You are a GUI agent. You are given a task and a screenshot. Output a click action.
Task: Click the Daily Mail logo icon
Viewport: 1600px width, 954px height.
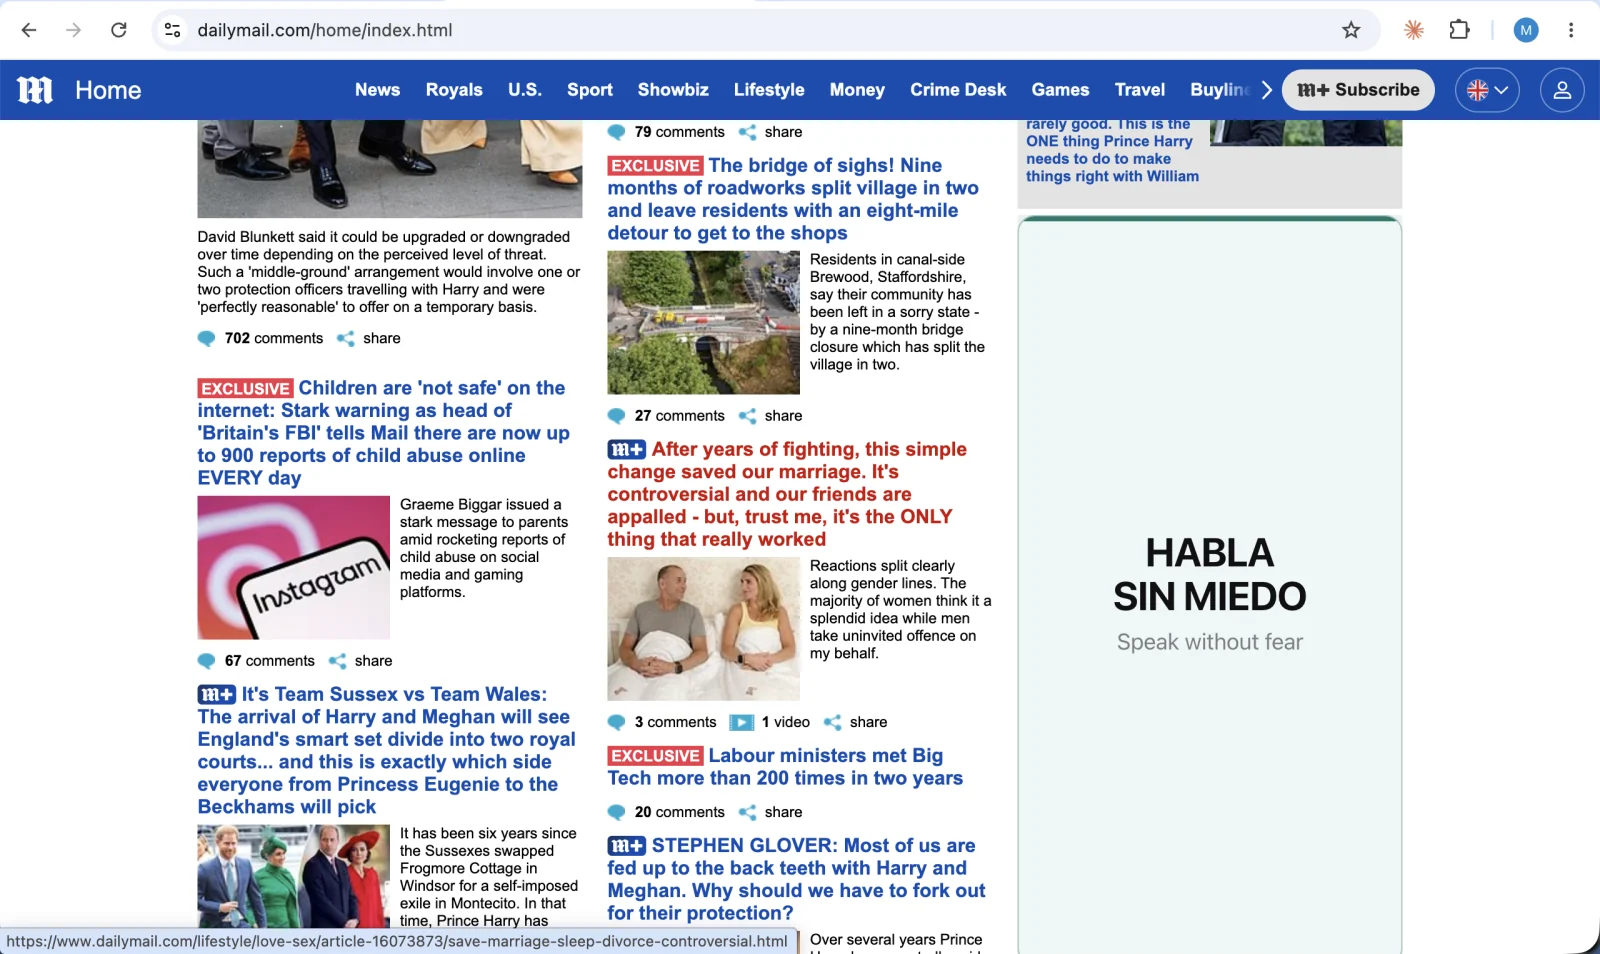pos(35,90)
